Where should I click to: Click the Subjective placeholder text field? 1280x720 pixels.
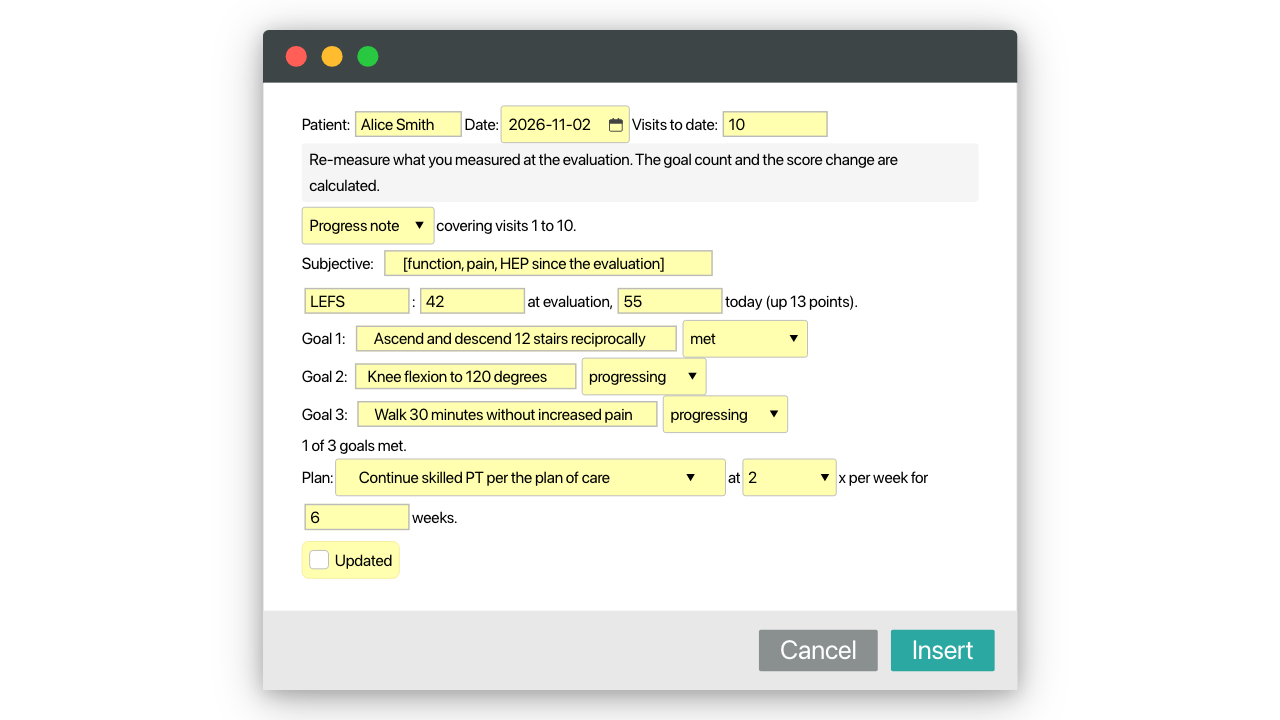[x=548, y=264]
